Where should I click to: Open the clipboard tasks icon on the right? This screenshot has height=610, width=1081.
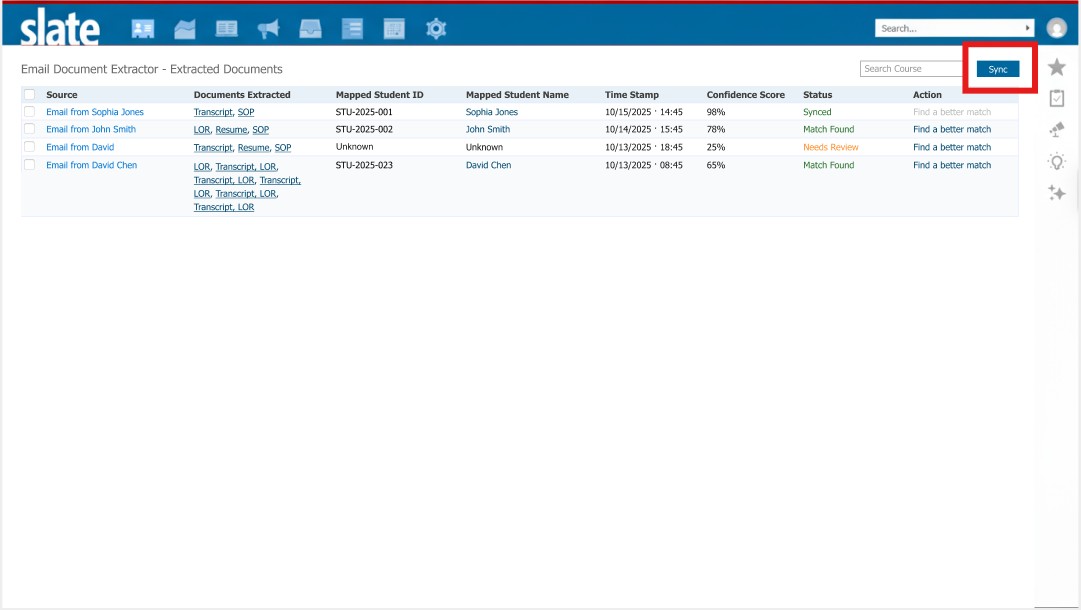coord(1056,97)
